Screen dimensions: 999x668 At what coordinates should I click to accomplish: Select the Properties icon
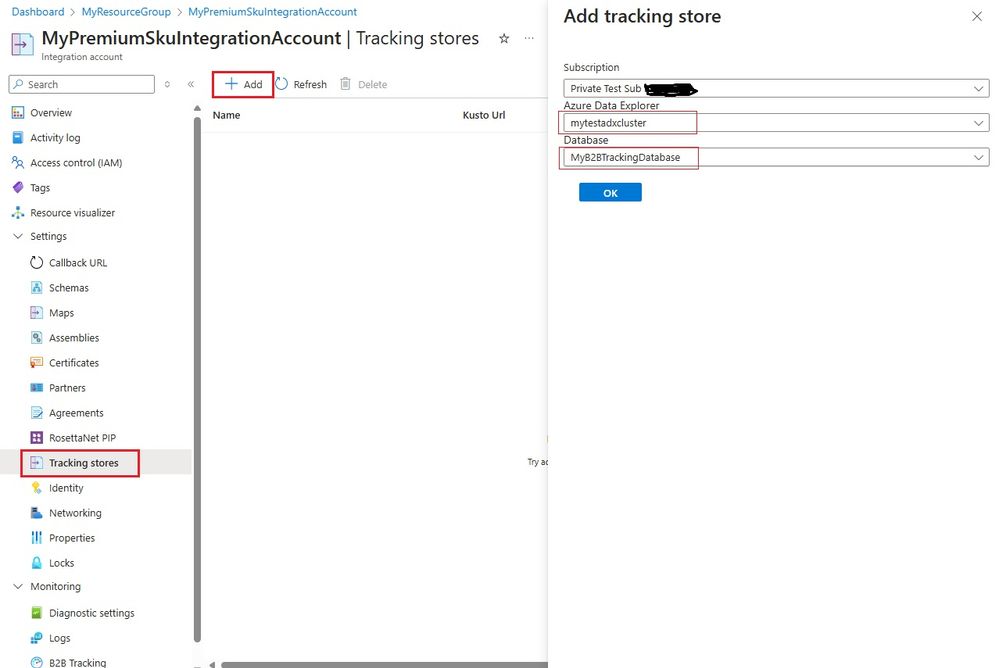pyautogui.click(x=37, y=538)
